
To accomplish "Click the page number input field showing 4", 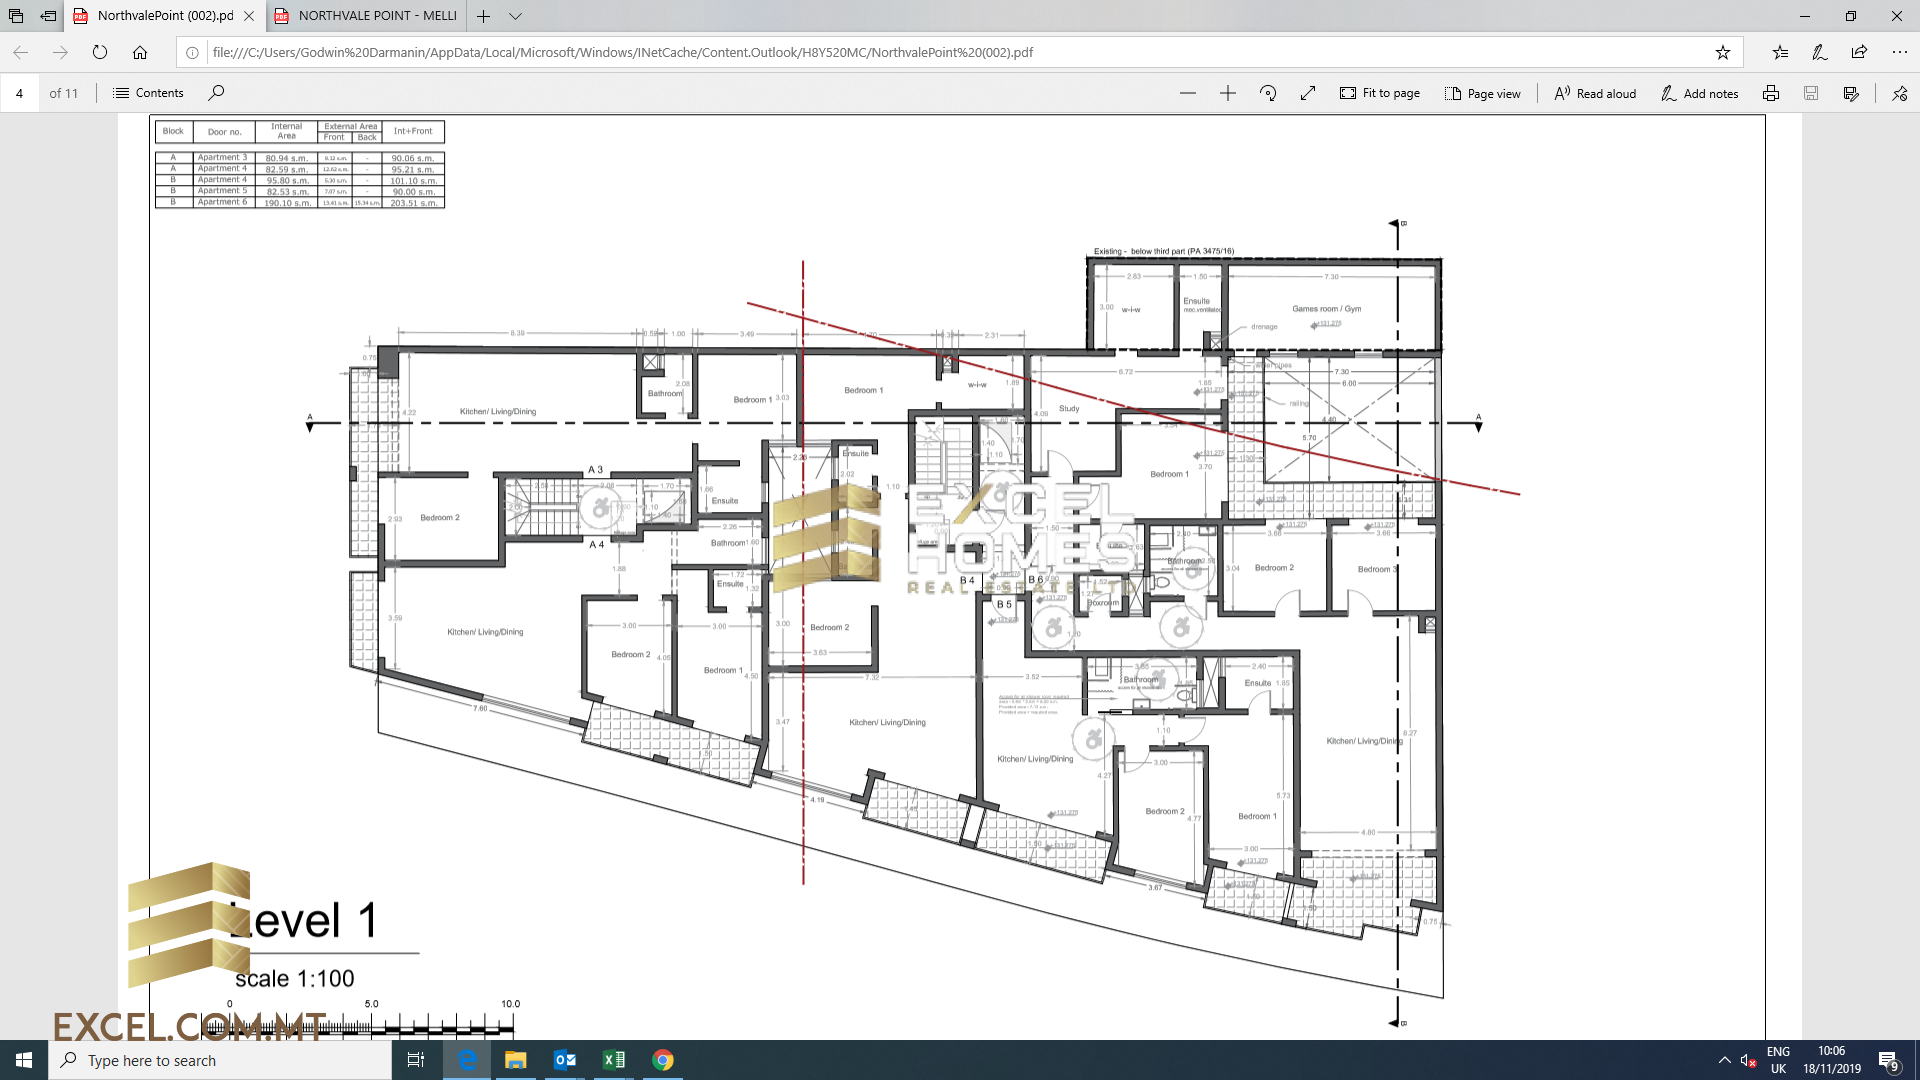I will coord(21,92).
